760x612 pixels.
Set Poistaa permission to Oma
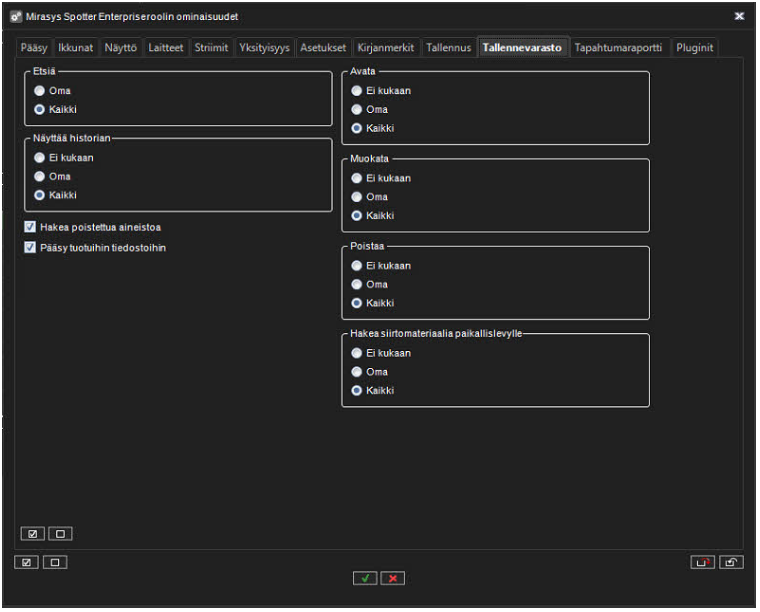click(x=357, y=285)
